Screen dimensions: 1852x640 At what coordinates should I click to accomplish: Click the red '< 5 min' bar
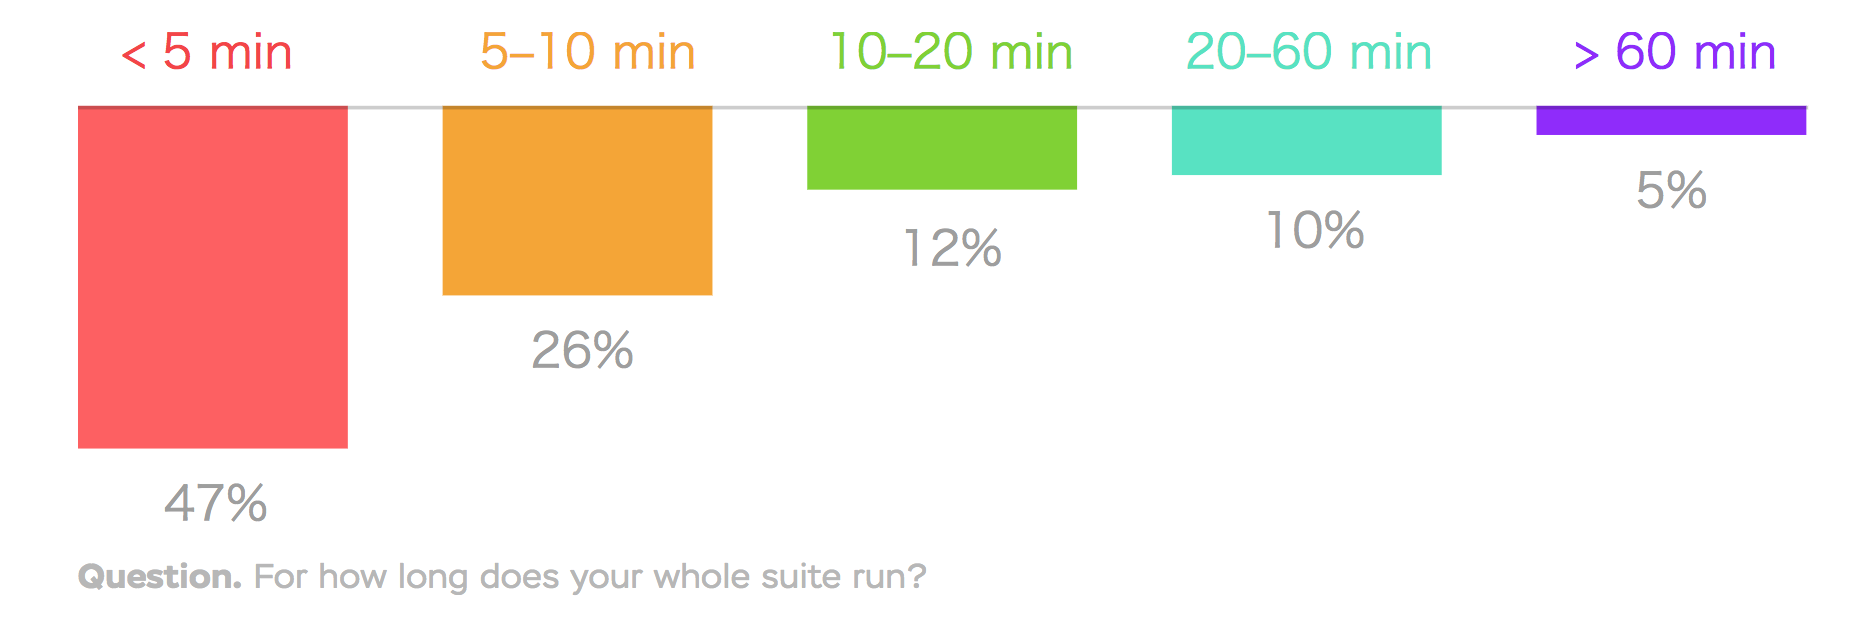[213, 277]
